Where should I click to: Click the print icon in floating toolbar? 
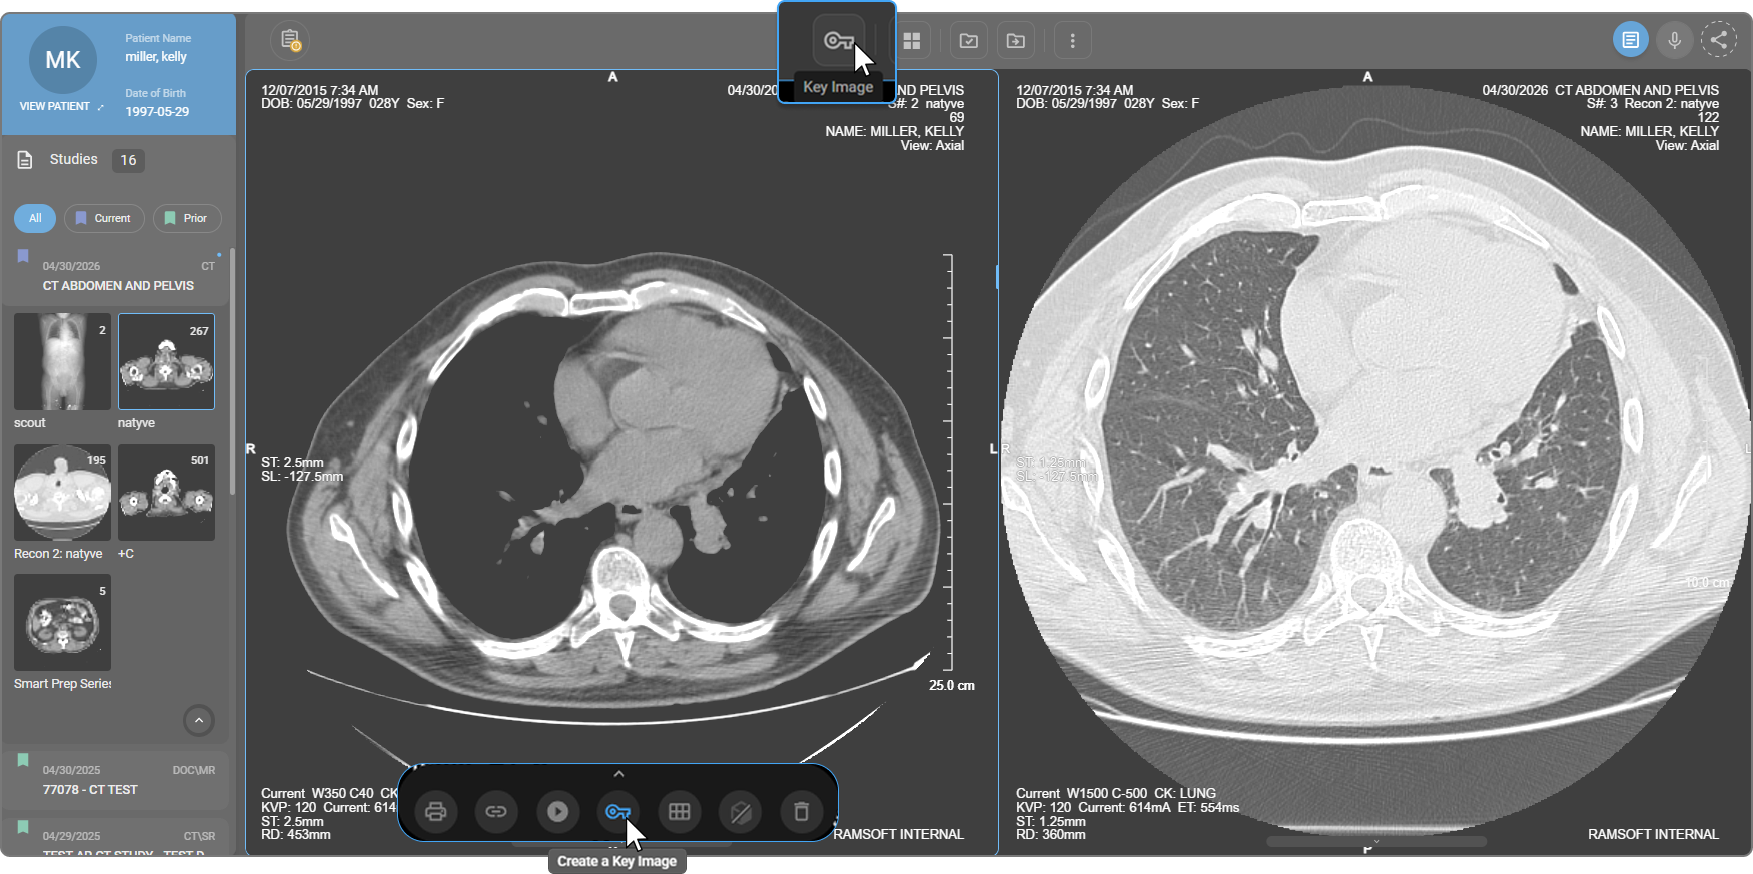coord(435,811)
